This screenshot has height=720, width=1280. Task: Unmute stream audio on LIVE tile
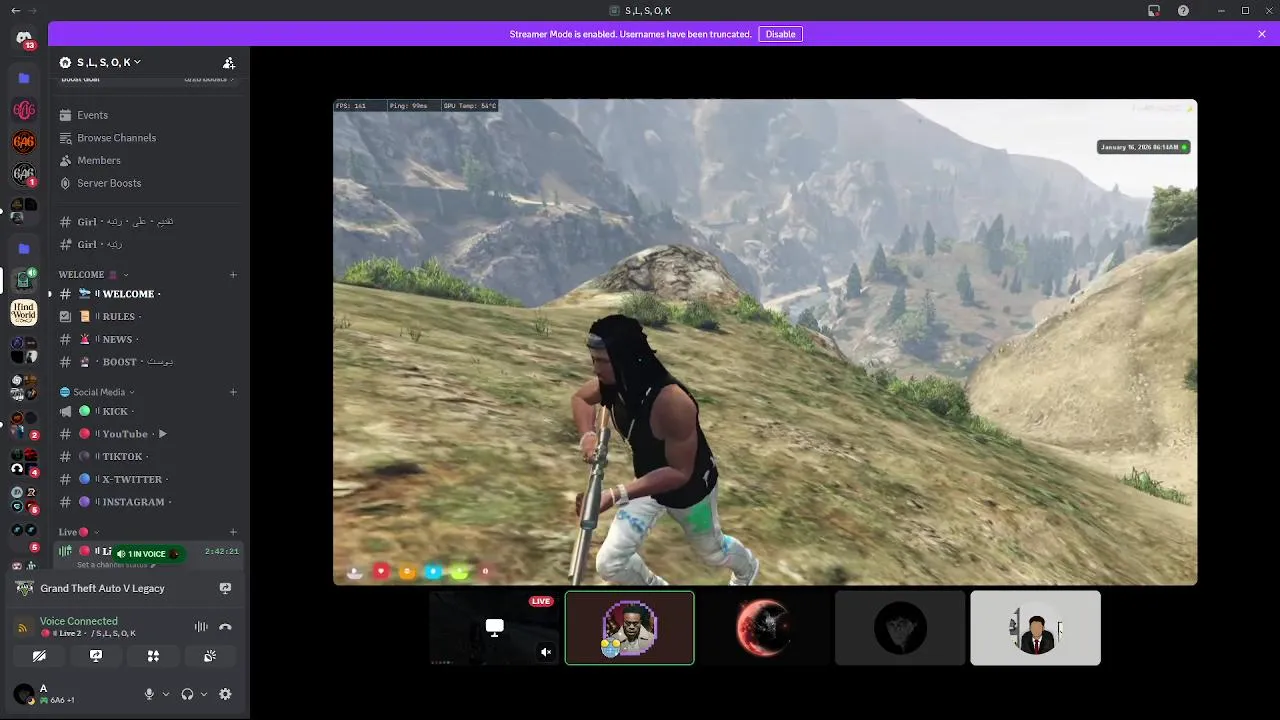pos(546,652)
